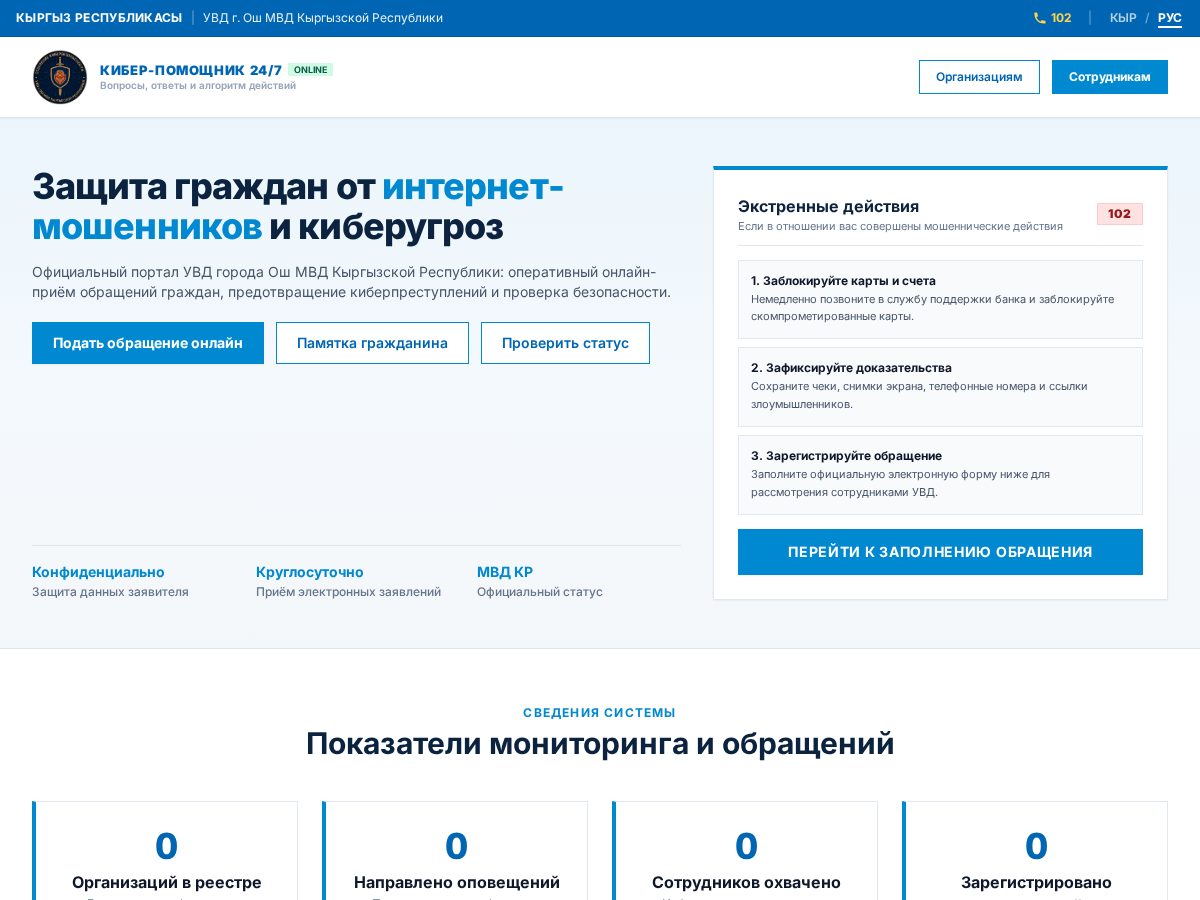Click the Конфиденциально feature label
1200x900 pixels.
tap(98, 572)
